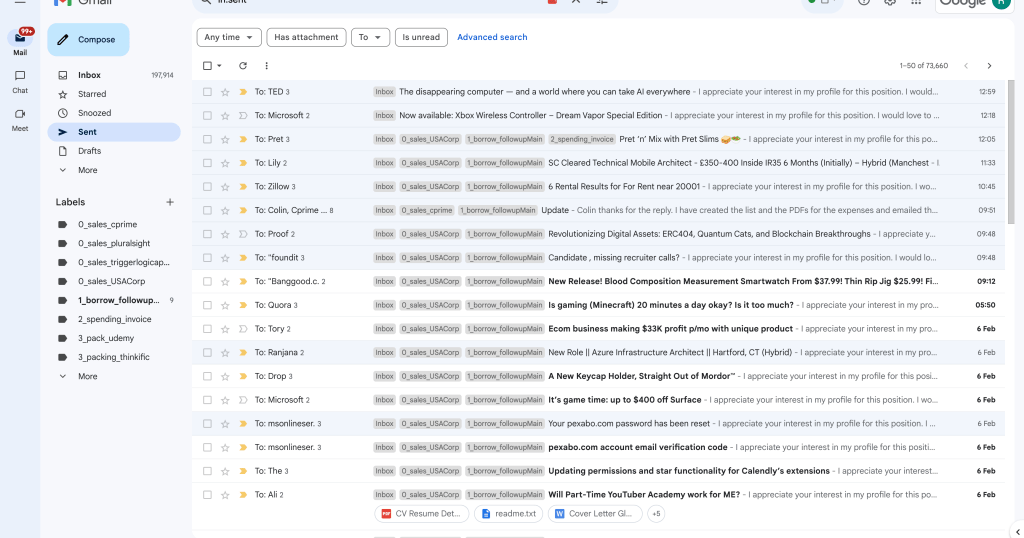Select the Banggood email checkbox
The height and width of the screenshot is (538, 1024).
pyautogui.click(x=207, y=281)
